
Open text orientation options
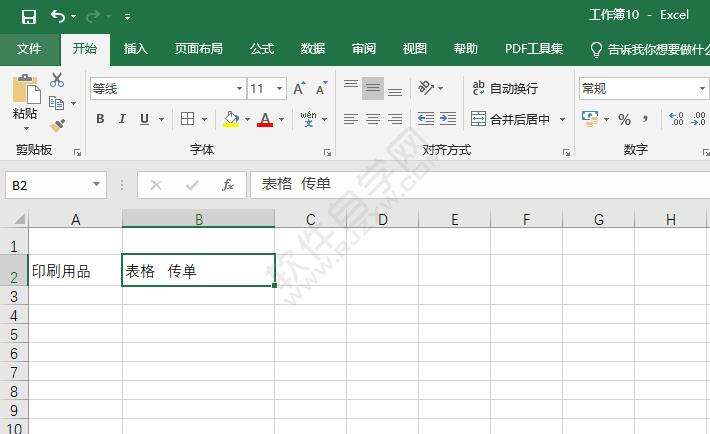(x=430, y=88)
